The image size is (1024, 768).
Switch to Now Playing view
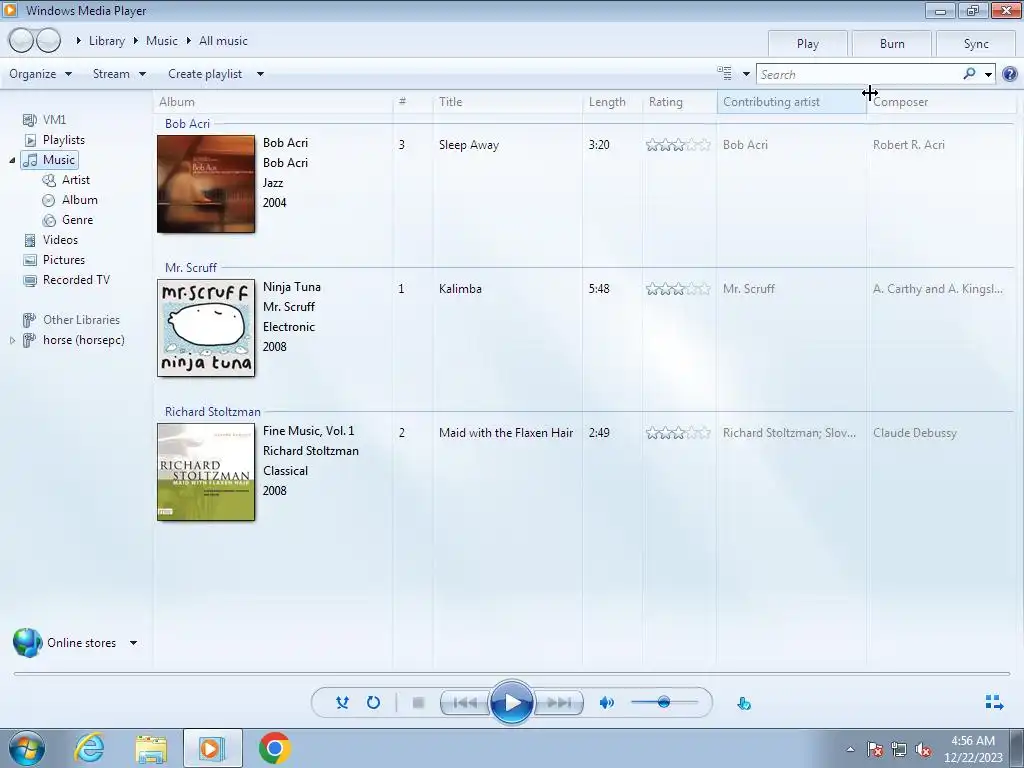coord(994,703)
